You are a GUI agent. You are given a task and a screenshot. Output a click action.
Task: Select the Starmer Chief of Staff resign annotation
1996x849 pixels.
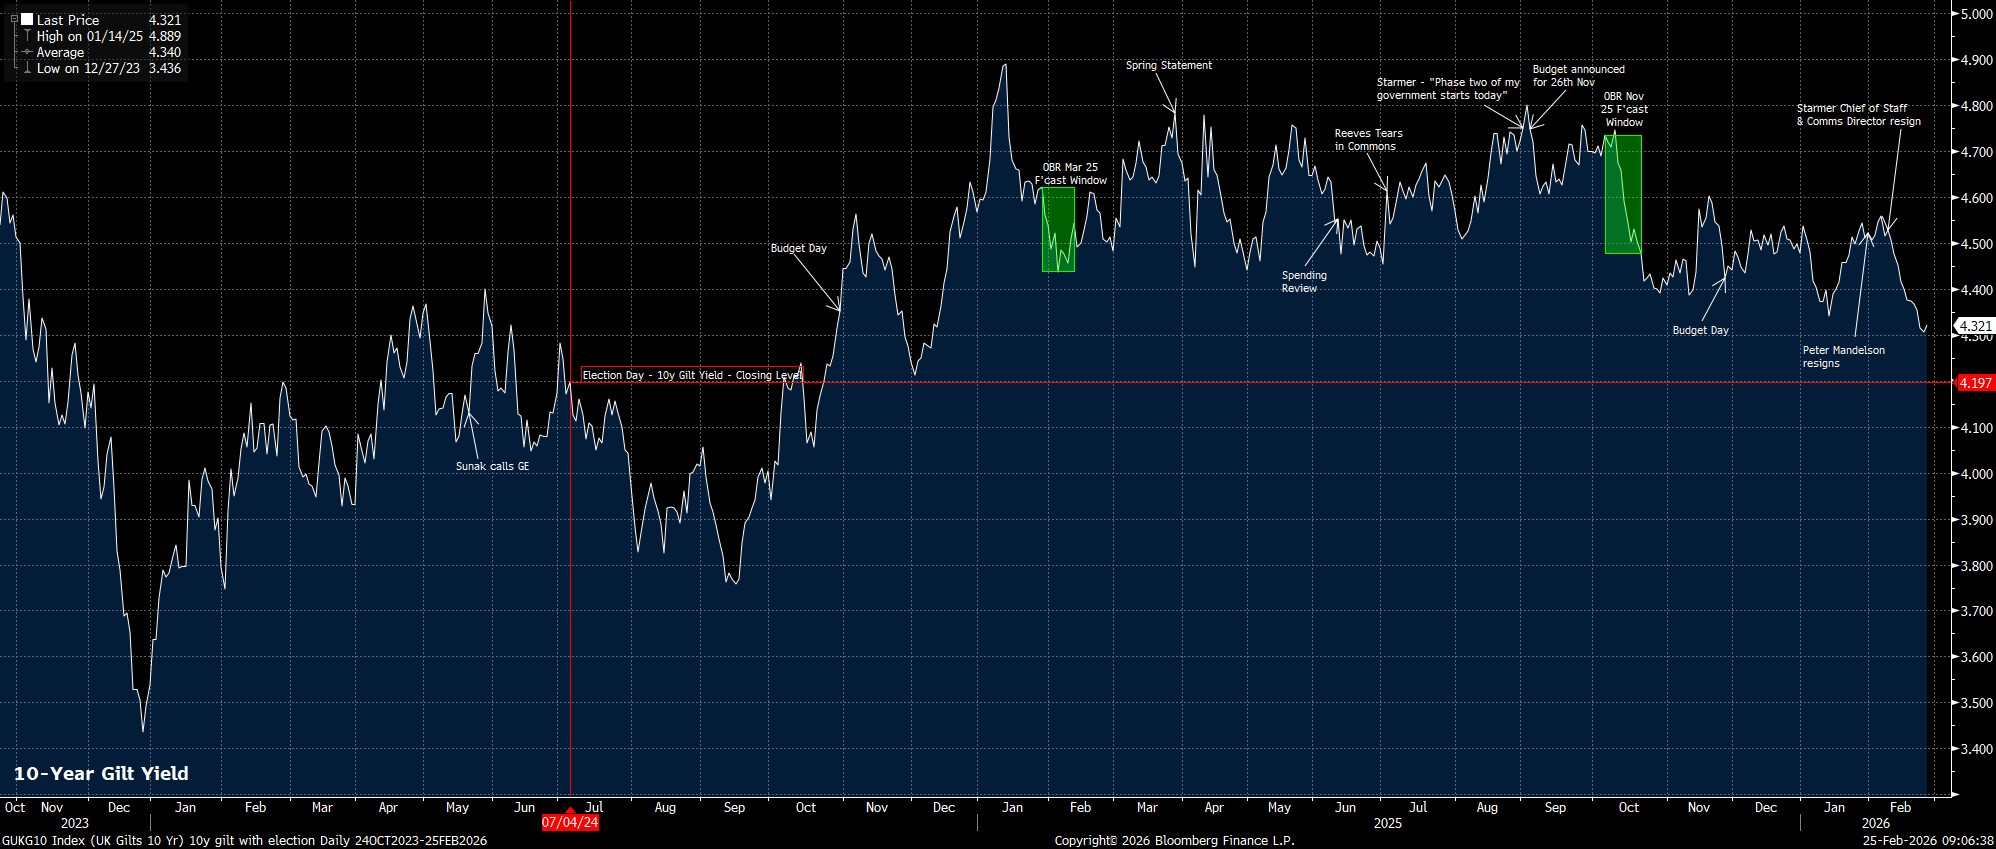[1858, 115]
